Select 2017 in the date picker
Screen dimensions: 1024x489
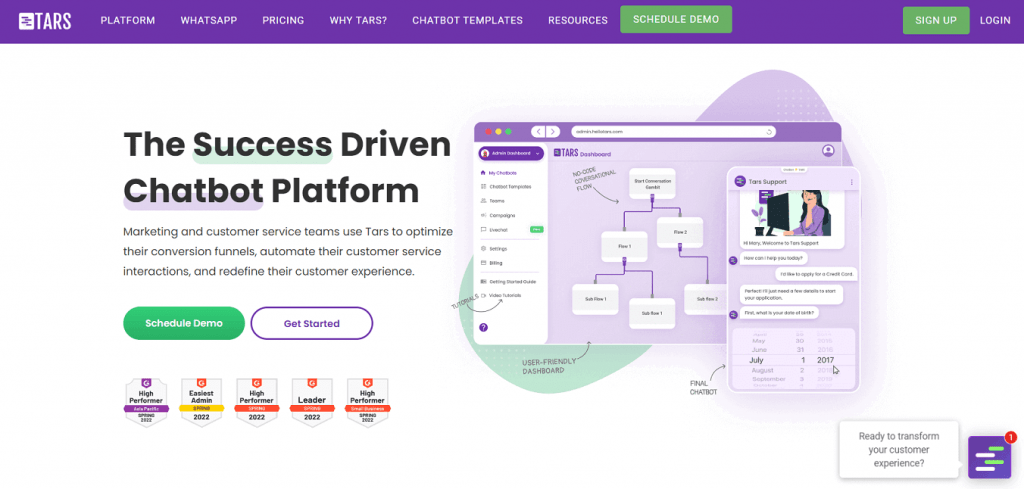click(x=825, y=360)
